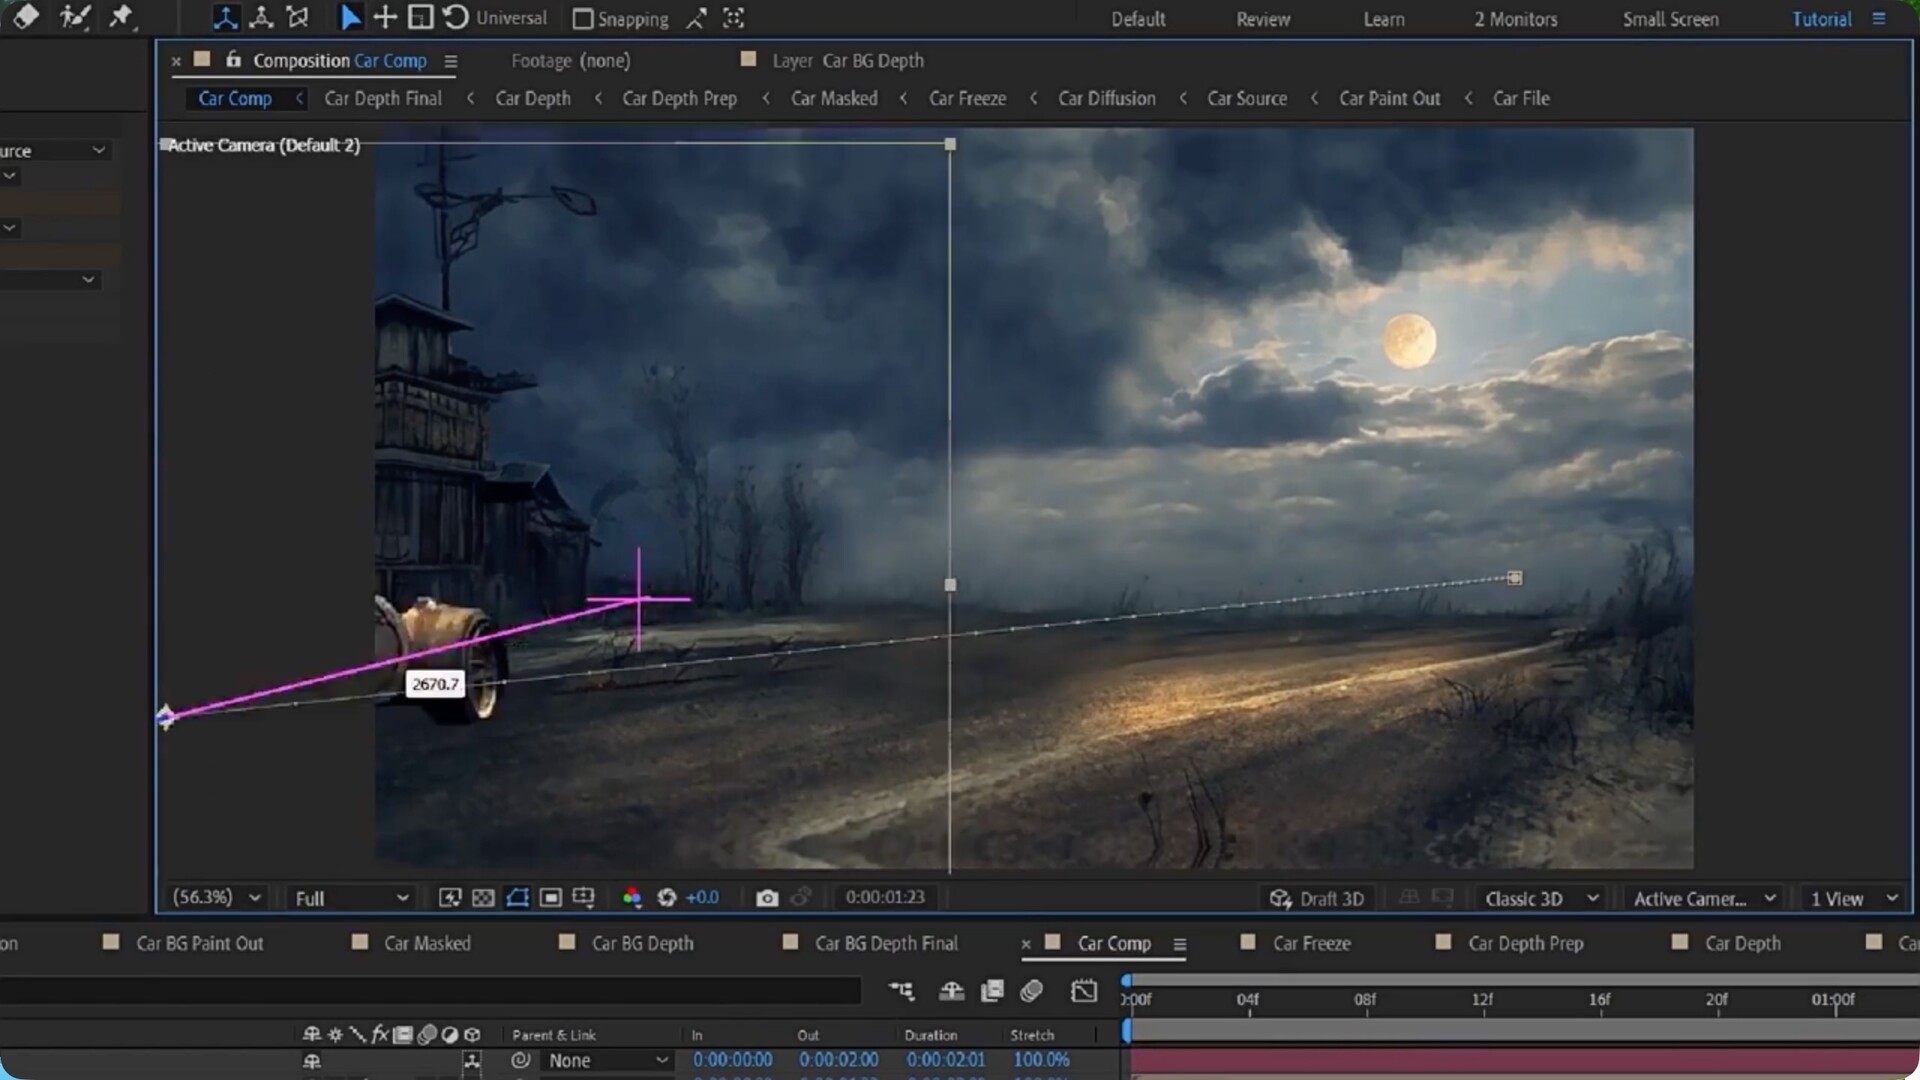Open the Car Depth Final breadcrumb
The width and height of the screenshot is (1920, 1080).
382,98
